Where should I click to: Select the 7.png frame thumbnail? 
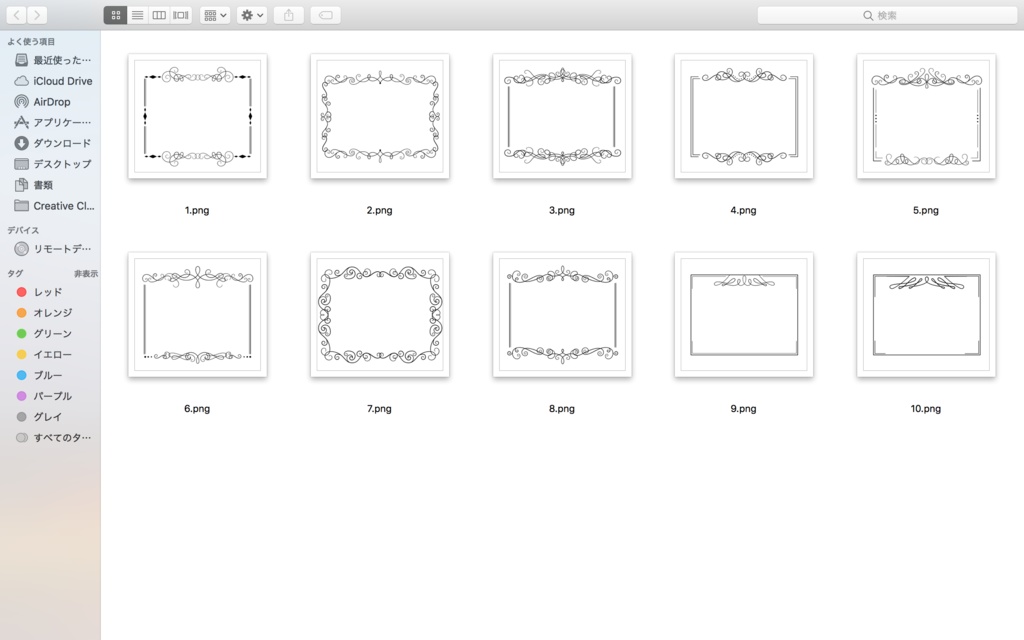(x=379, y=315)
